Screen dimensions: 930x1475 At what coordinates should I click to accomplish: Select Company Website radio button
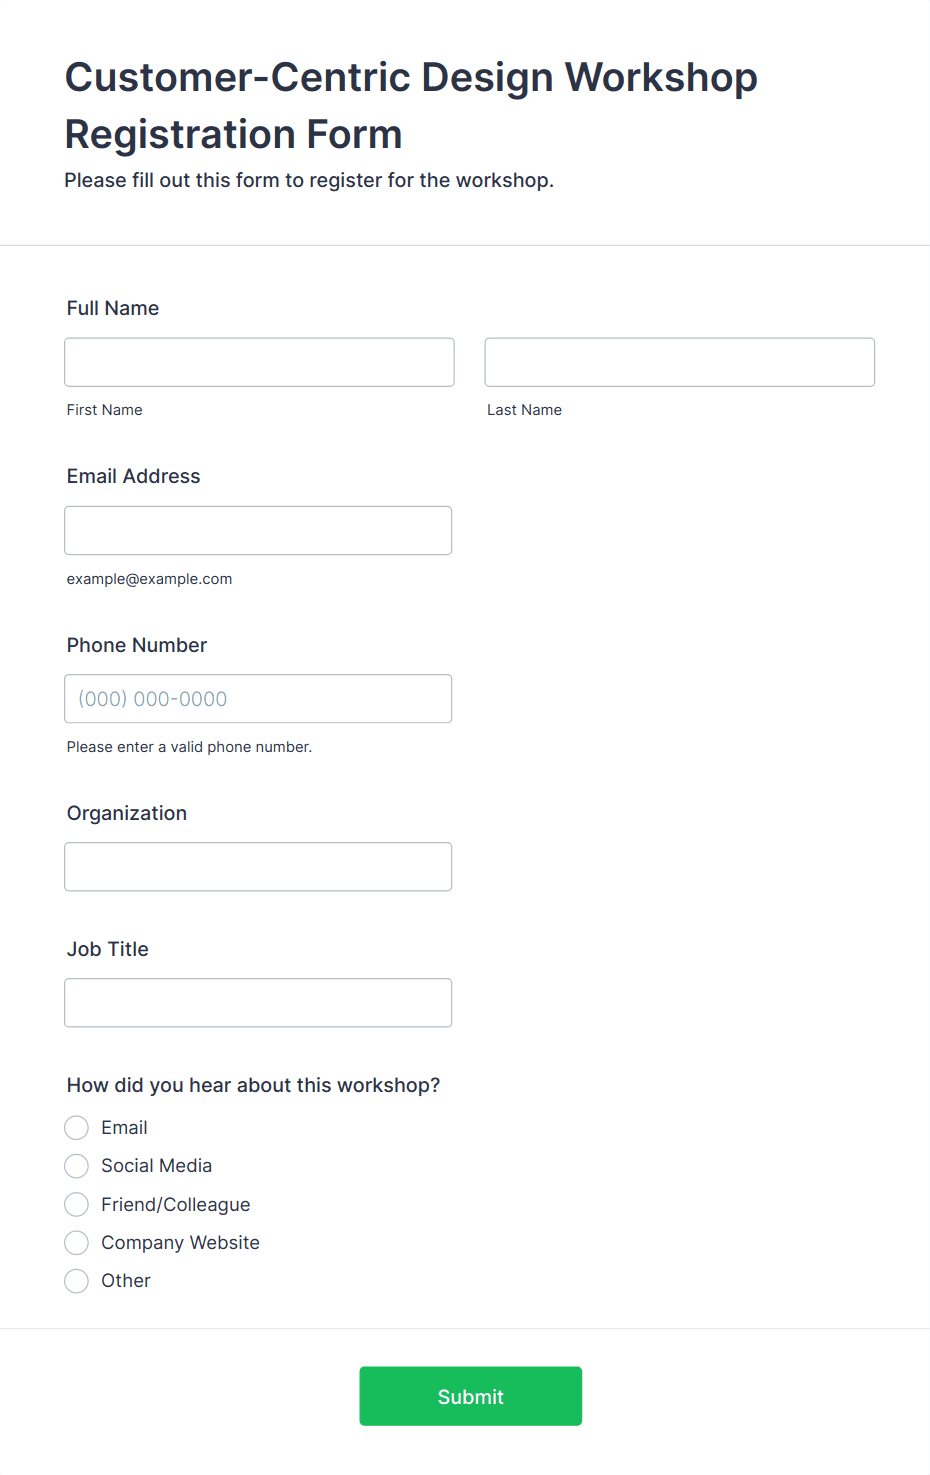[x=77, y=1243]
